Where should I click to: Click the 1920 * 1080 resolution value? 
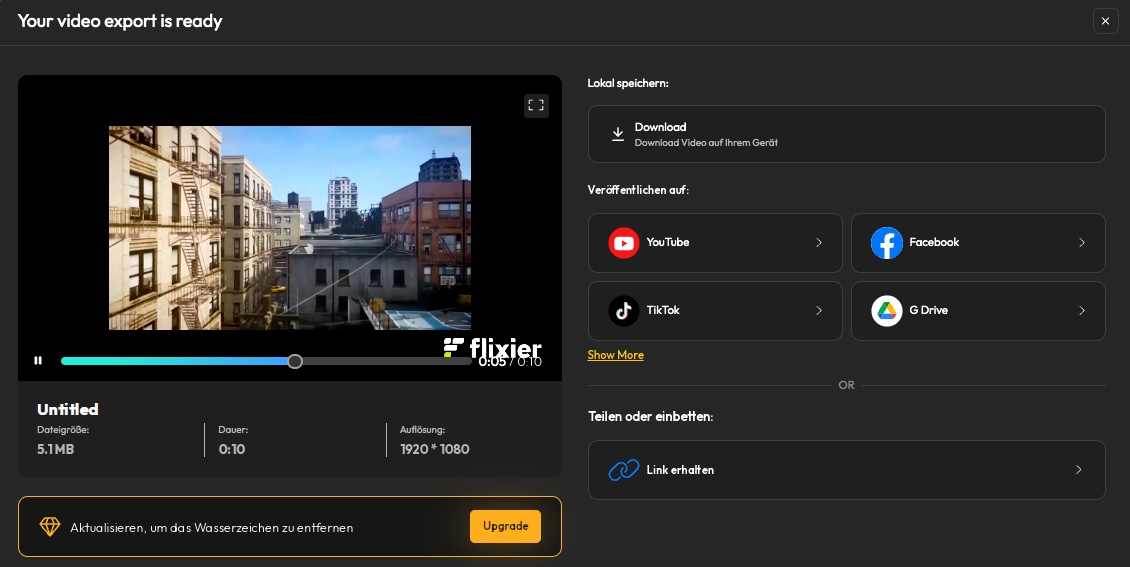[x=435, y=449]
